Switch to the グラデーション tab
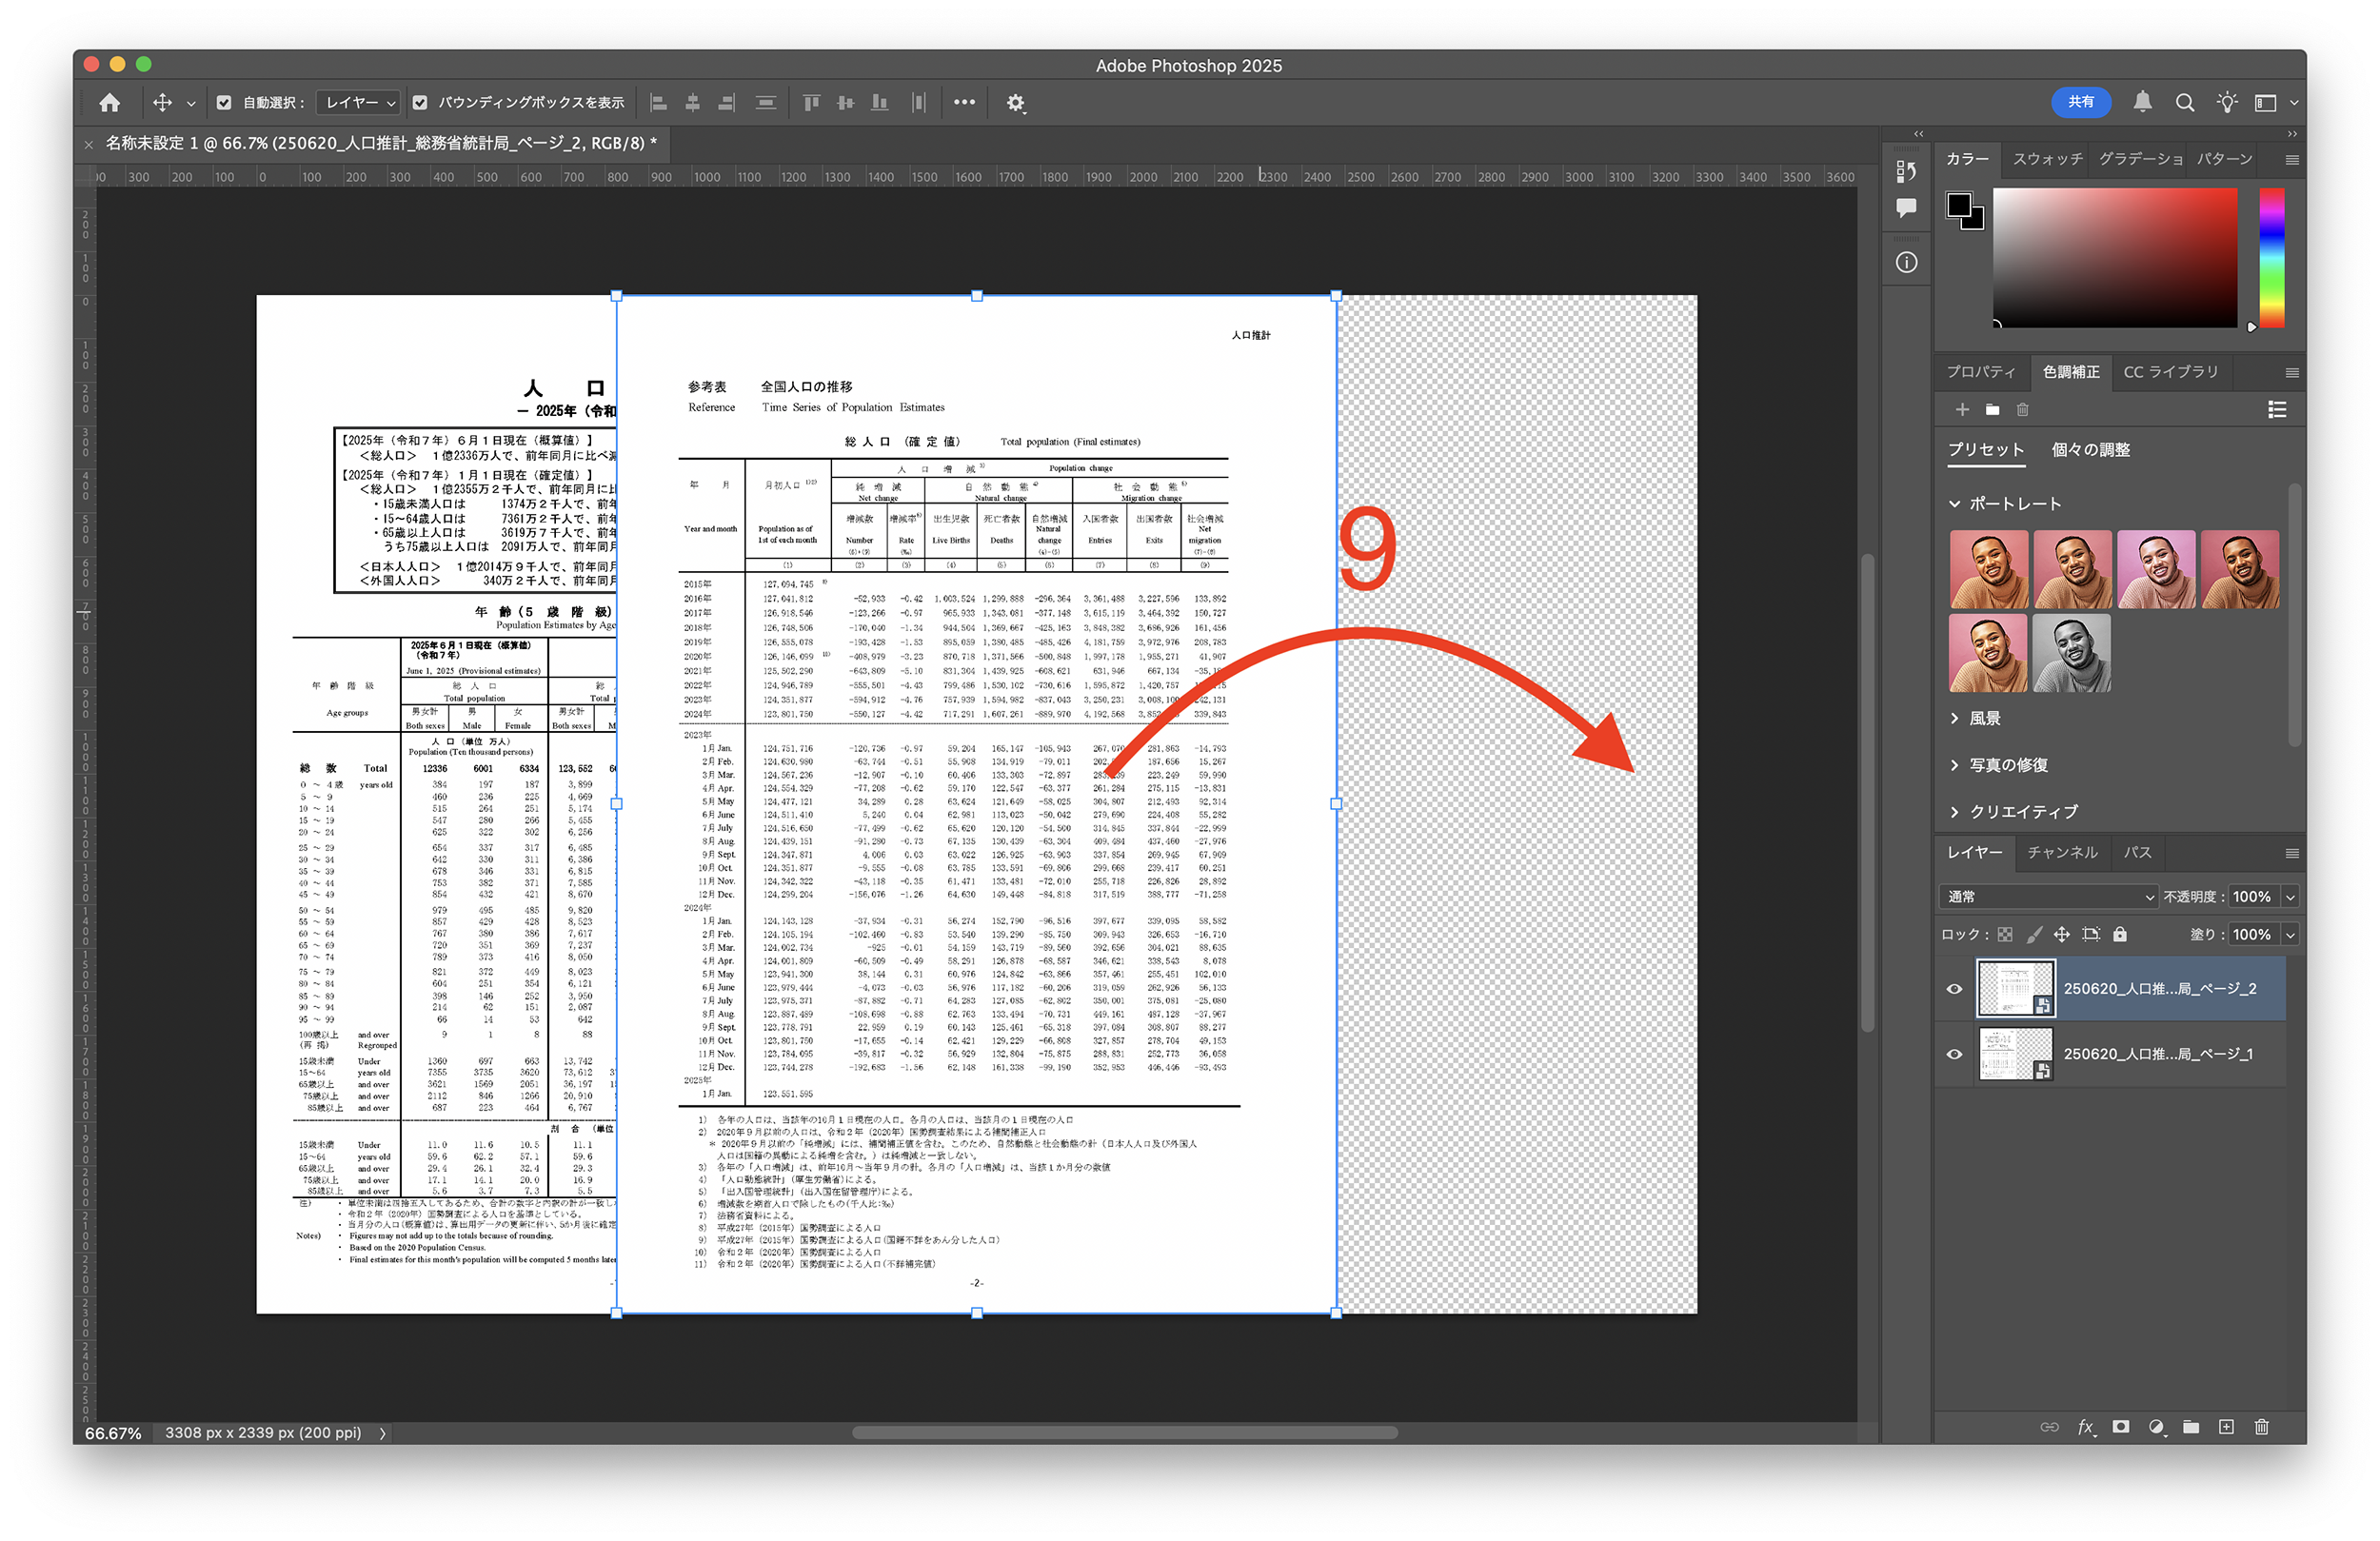The image size is (2380, 1541). pyautogui.click(x=2140, y=159)
